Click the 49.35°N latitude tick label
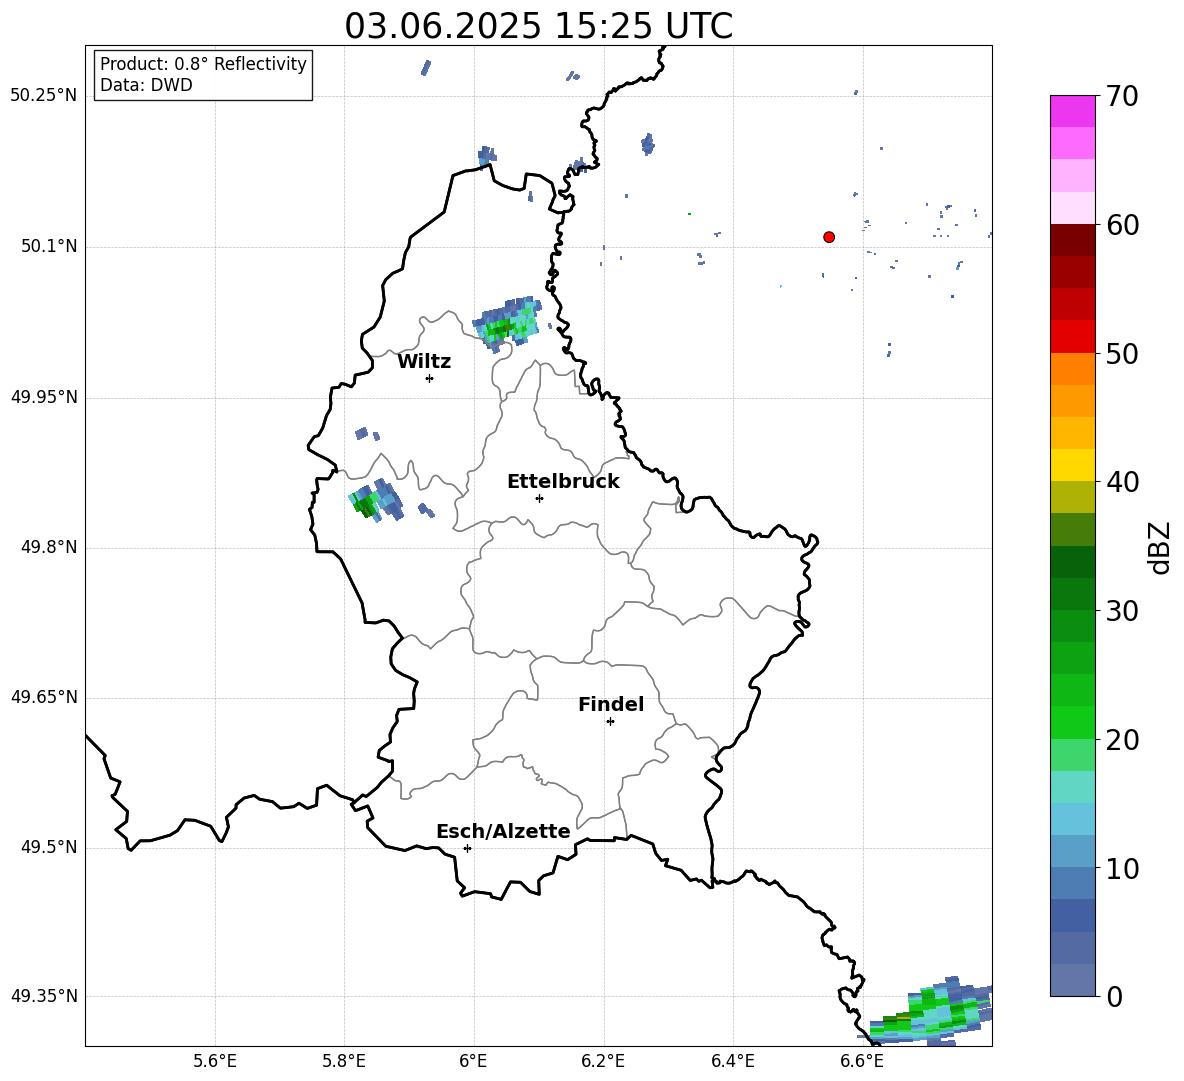 point(44,996)
